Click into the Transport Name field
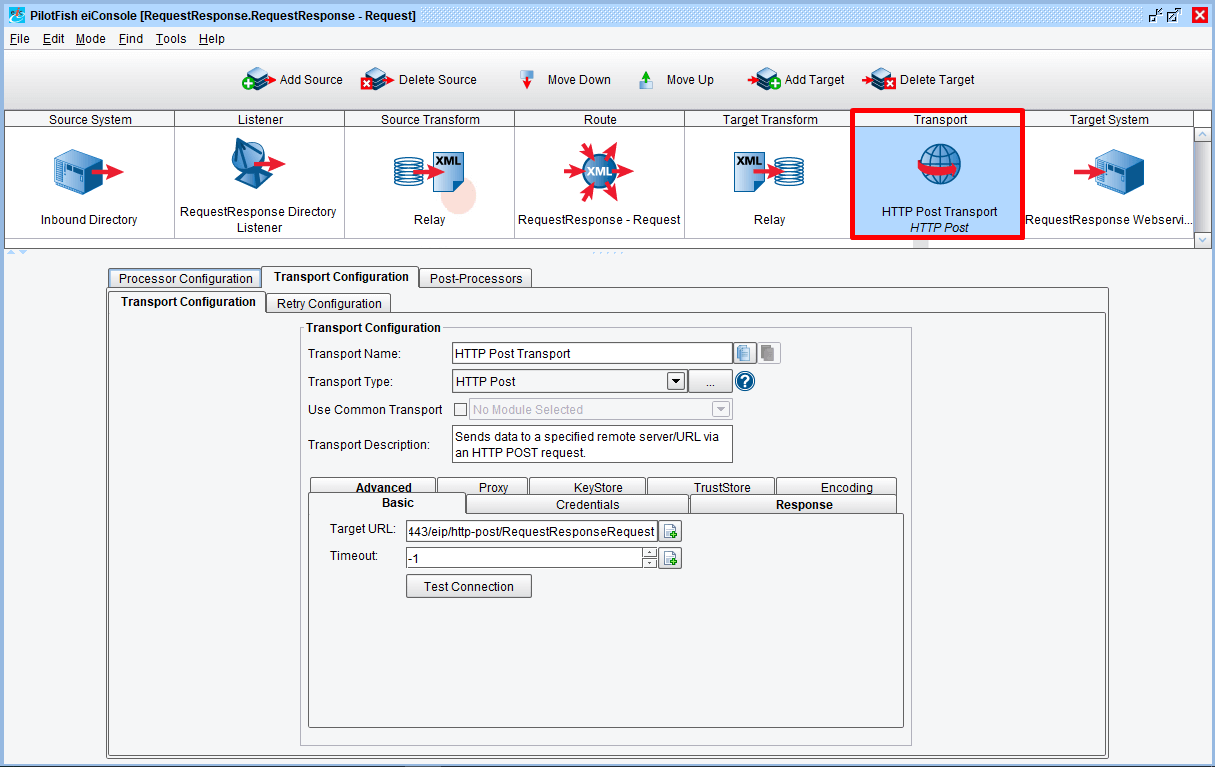The width and height of the screenshot is (1215, 767). coord(592,353)
